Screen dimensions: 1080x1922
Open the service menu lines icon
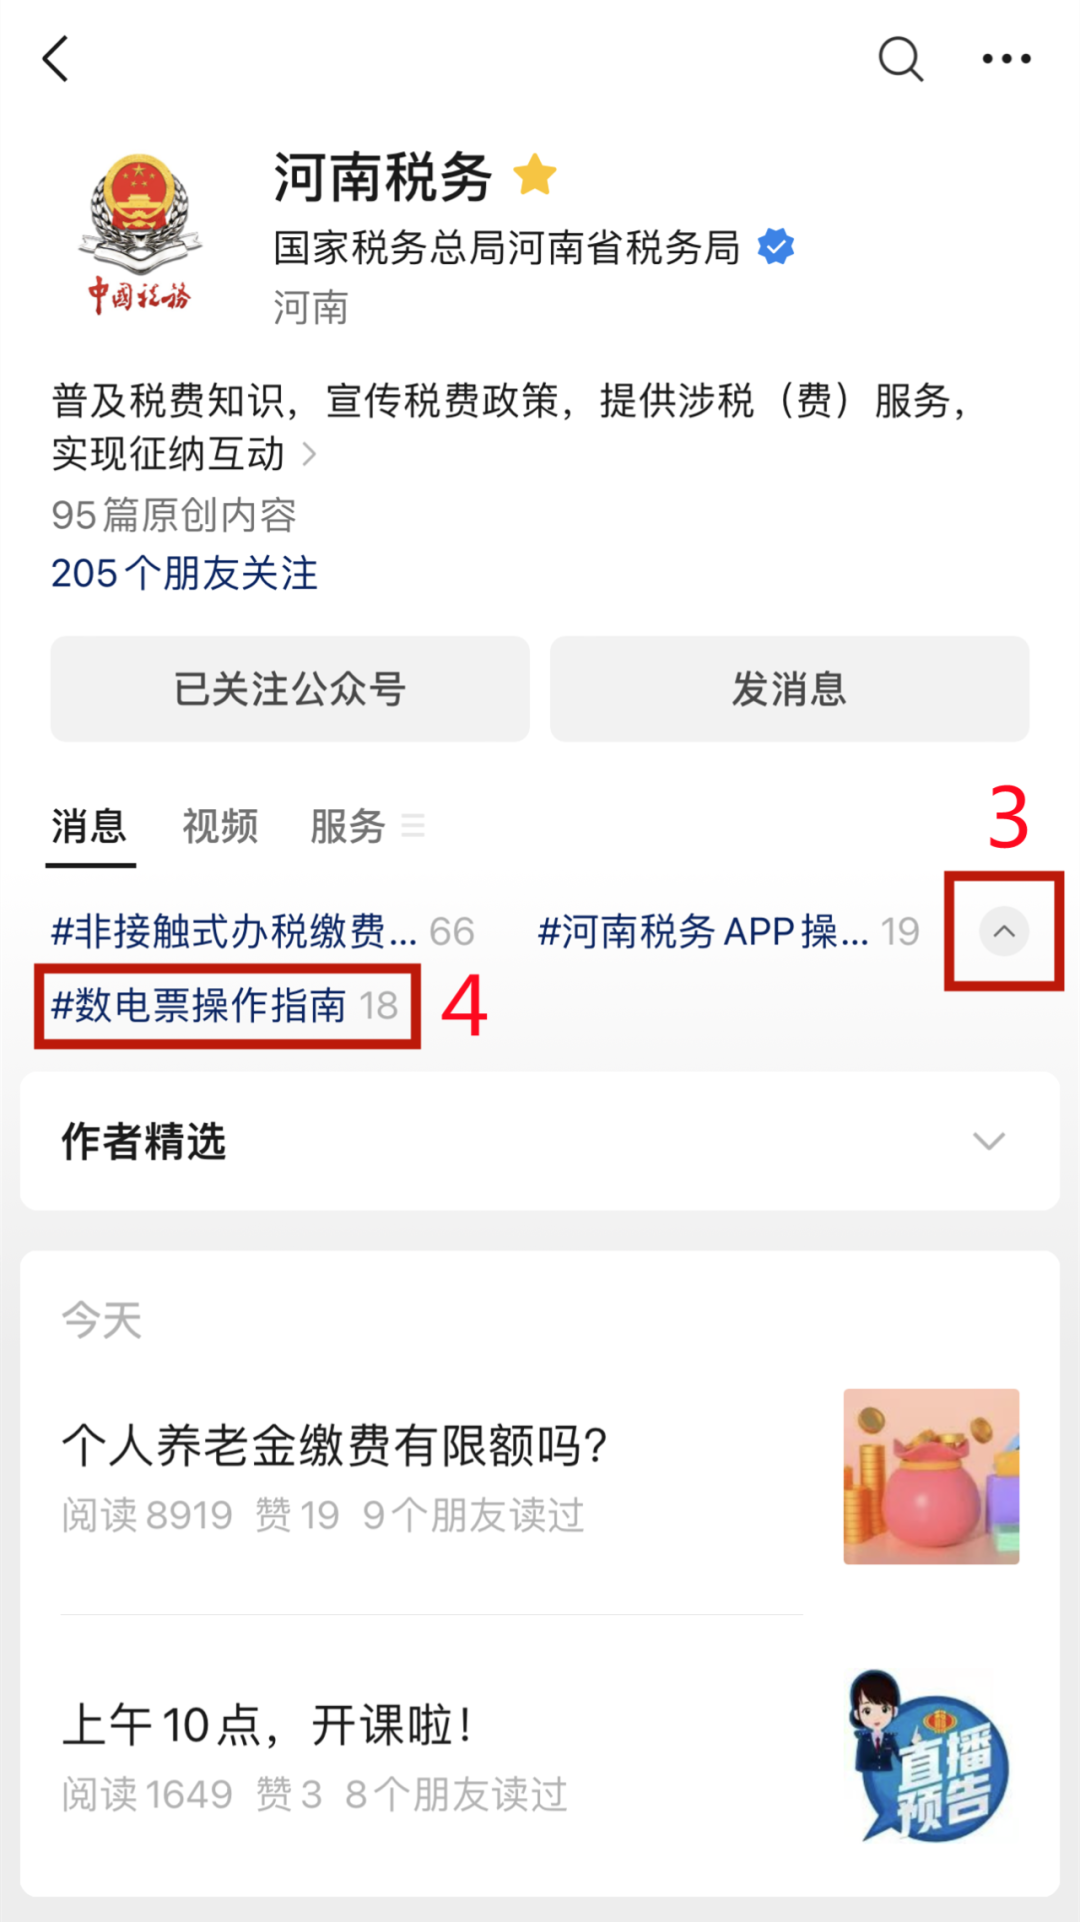tap(413, 826)
